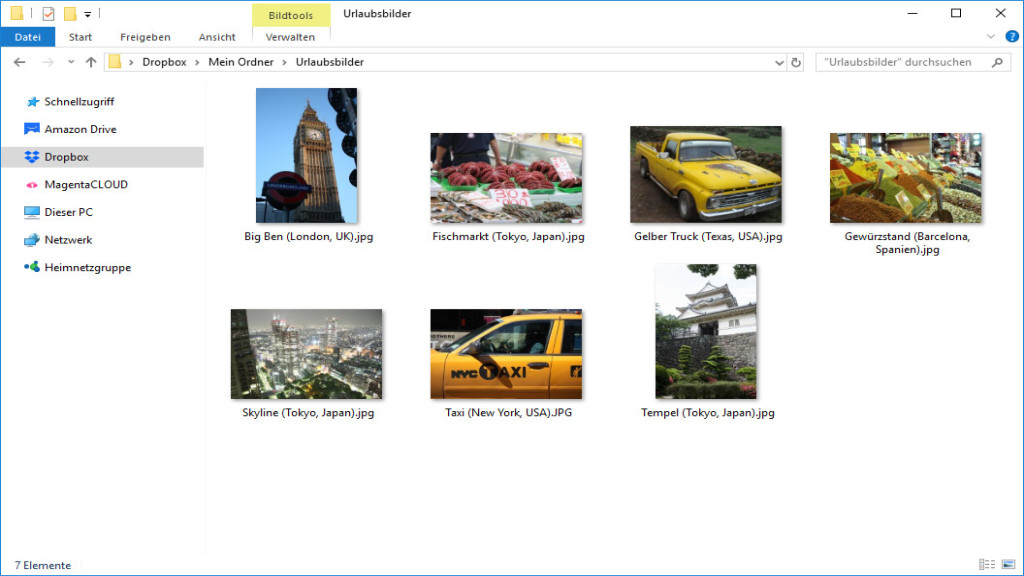Switch to the Ansicht ribbon tab
The height and width of the screenshot is (576, 1024).
216,36
